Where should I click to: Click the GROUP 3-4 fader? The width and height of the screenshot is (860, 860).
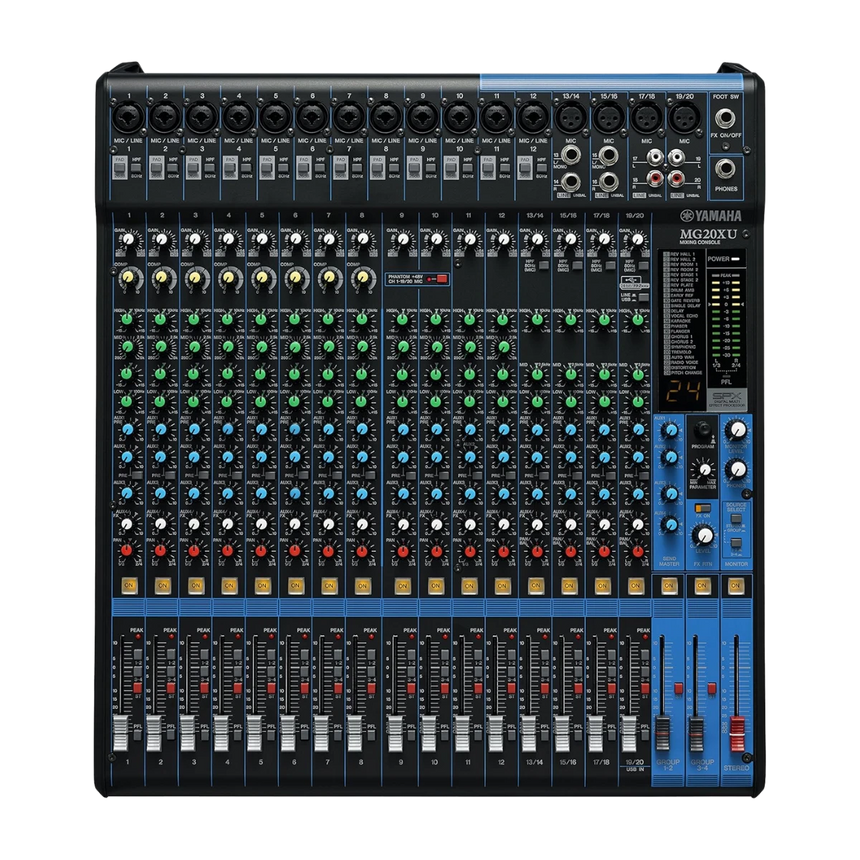[x=696, y=734]
